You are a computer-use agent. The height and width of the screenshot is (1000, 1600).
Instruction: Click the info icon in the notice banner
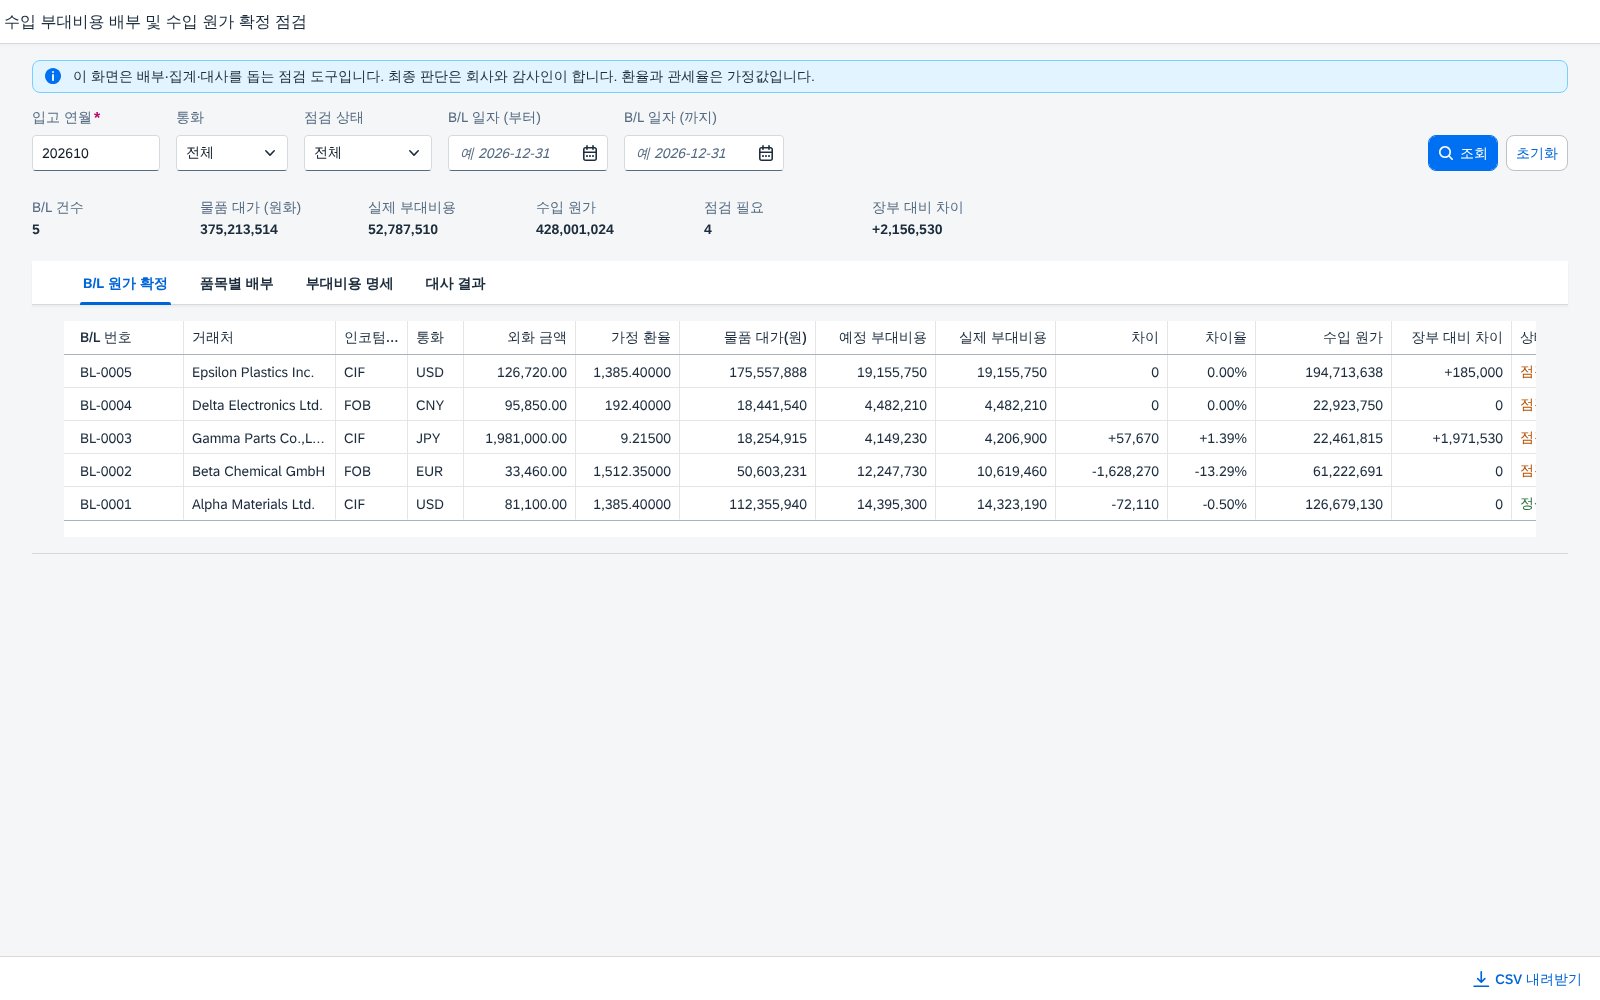[x=53, y=76]
